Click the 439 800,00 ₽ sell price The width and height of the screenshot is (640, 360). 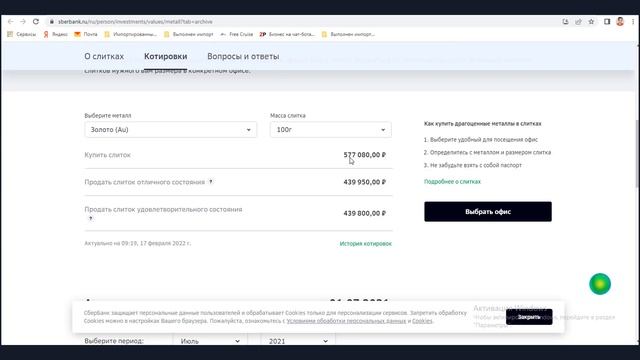coord(364,213)
